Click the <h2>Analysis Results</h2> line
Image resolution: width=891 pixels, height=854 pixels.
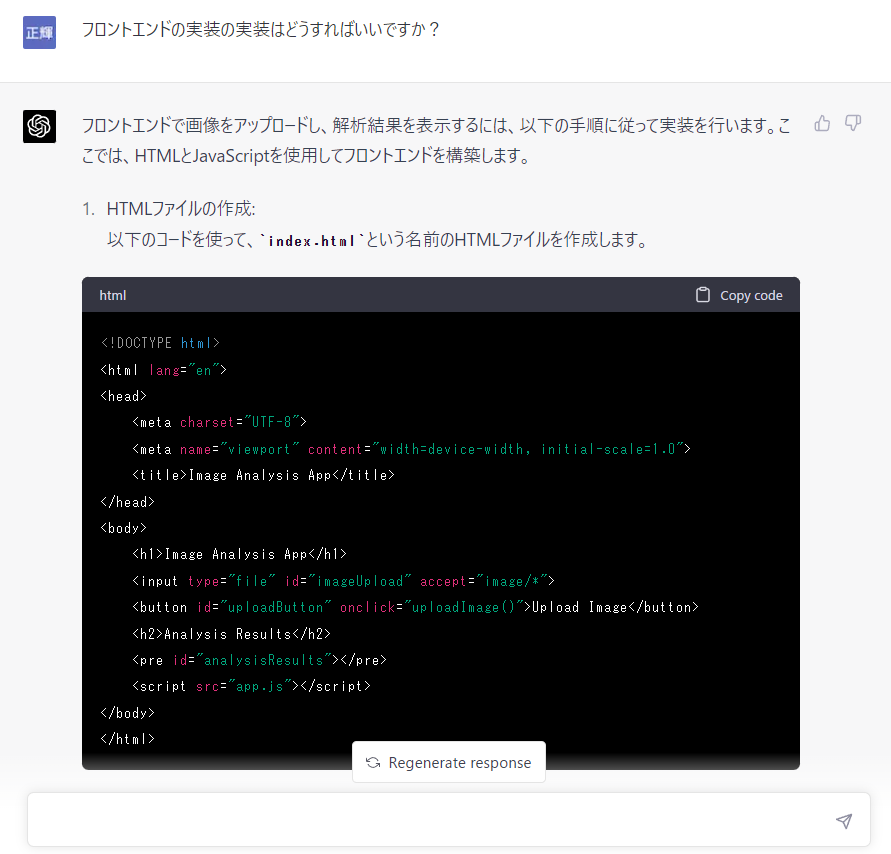coord(231,634)
